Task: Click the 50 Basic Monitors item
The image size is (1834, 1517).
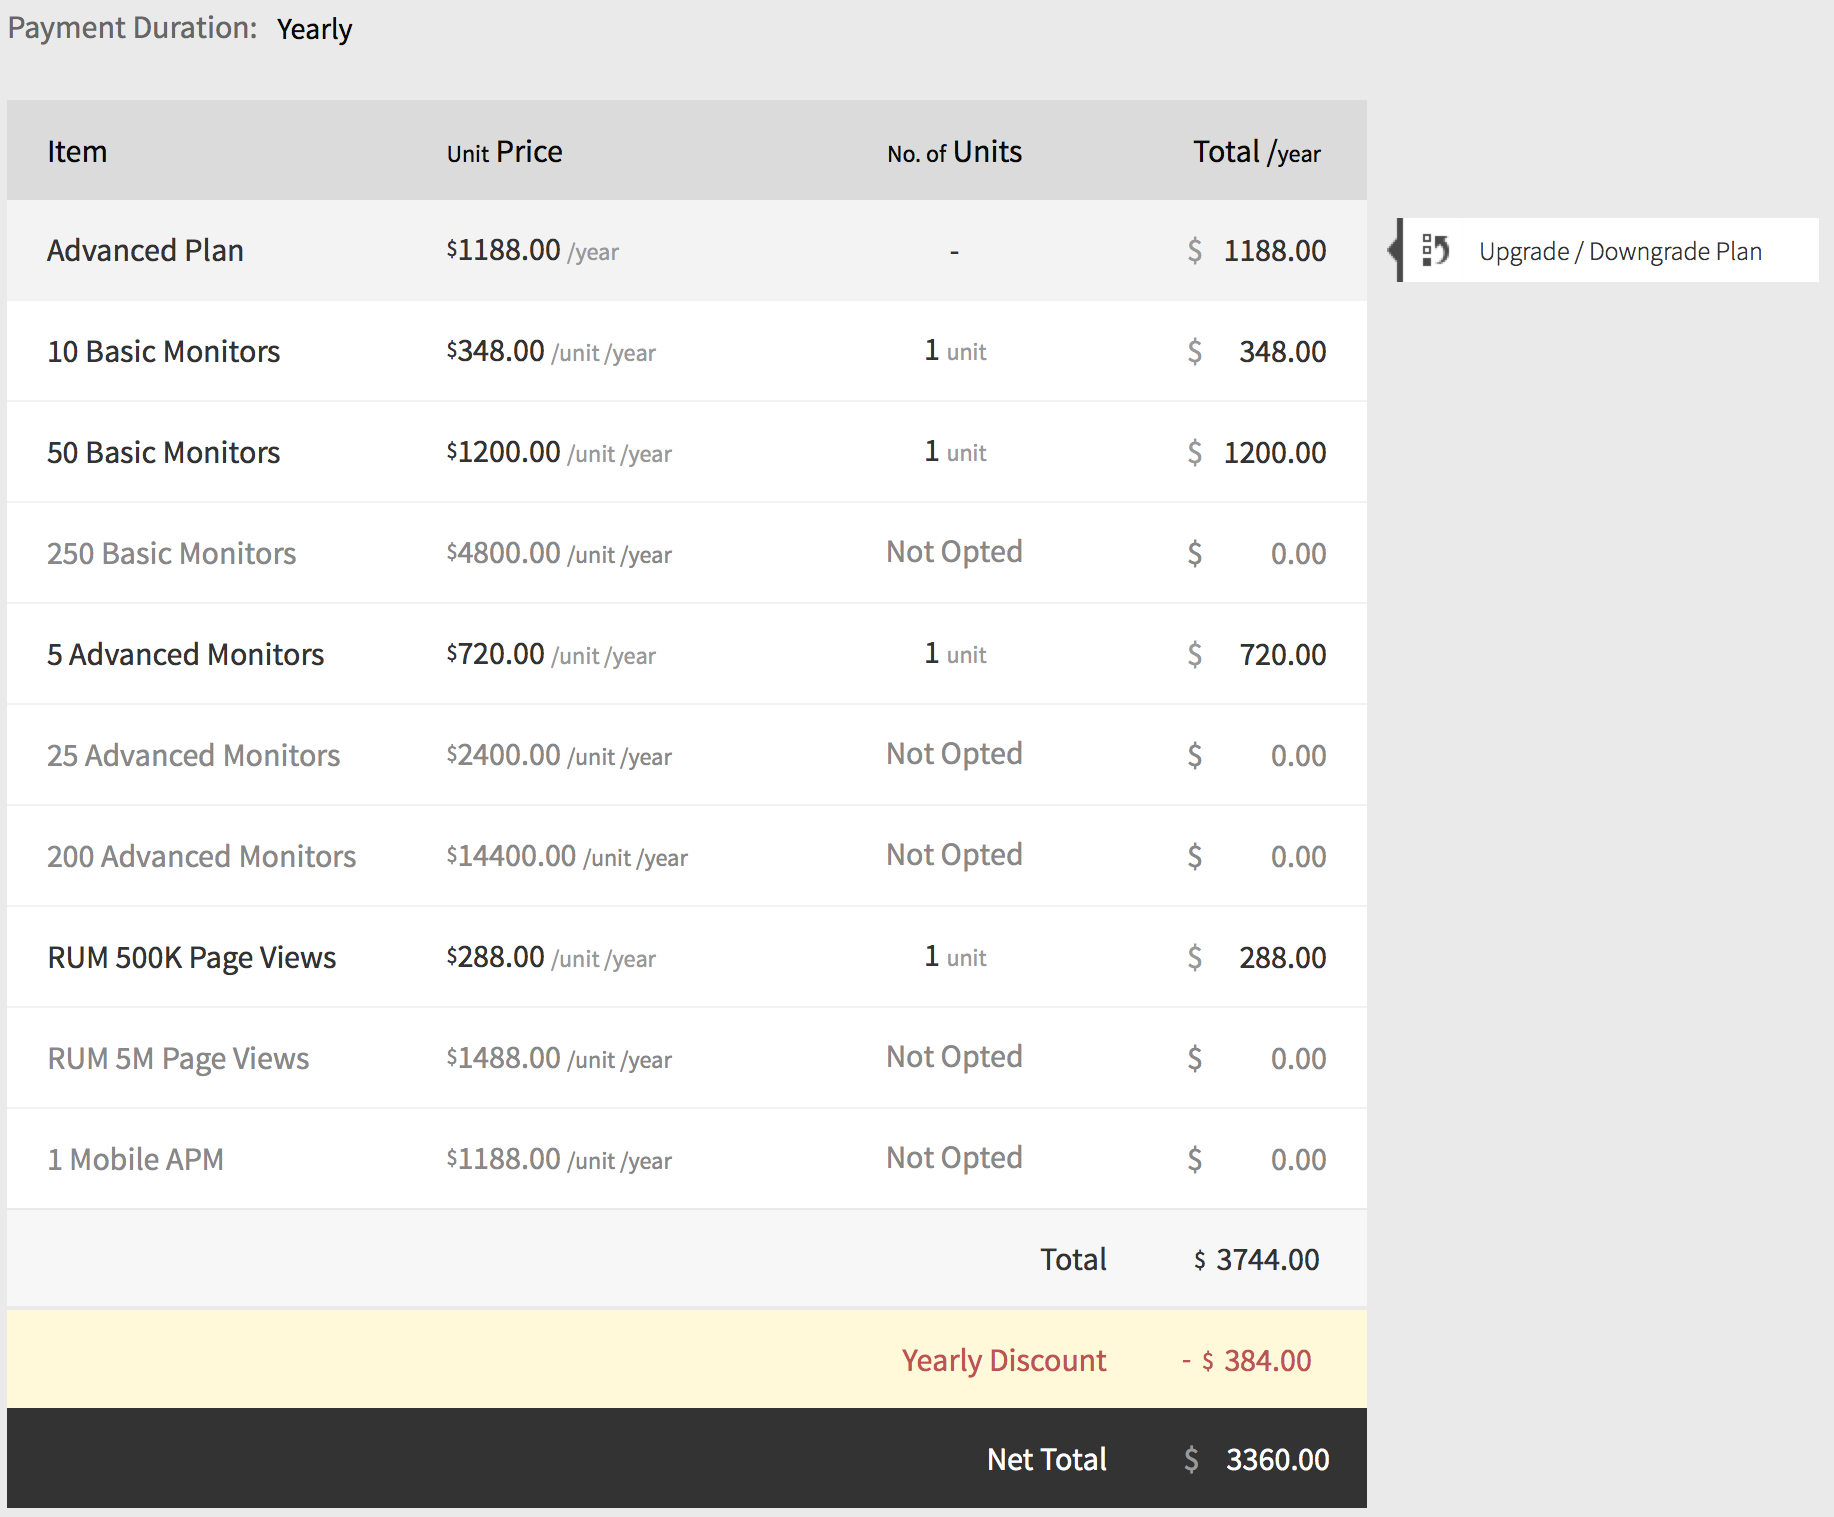Action: (163, 453)
